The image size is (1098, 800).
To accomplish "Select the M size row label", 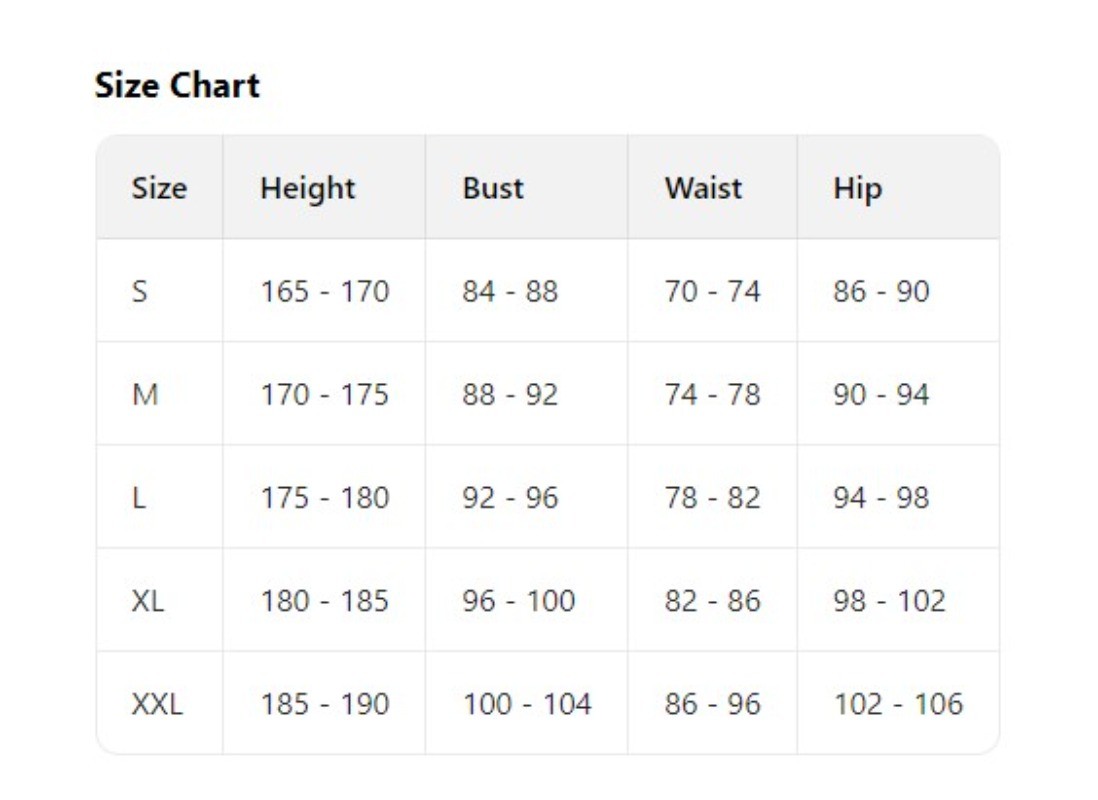I will click(145, 394).
